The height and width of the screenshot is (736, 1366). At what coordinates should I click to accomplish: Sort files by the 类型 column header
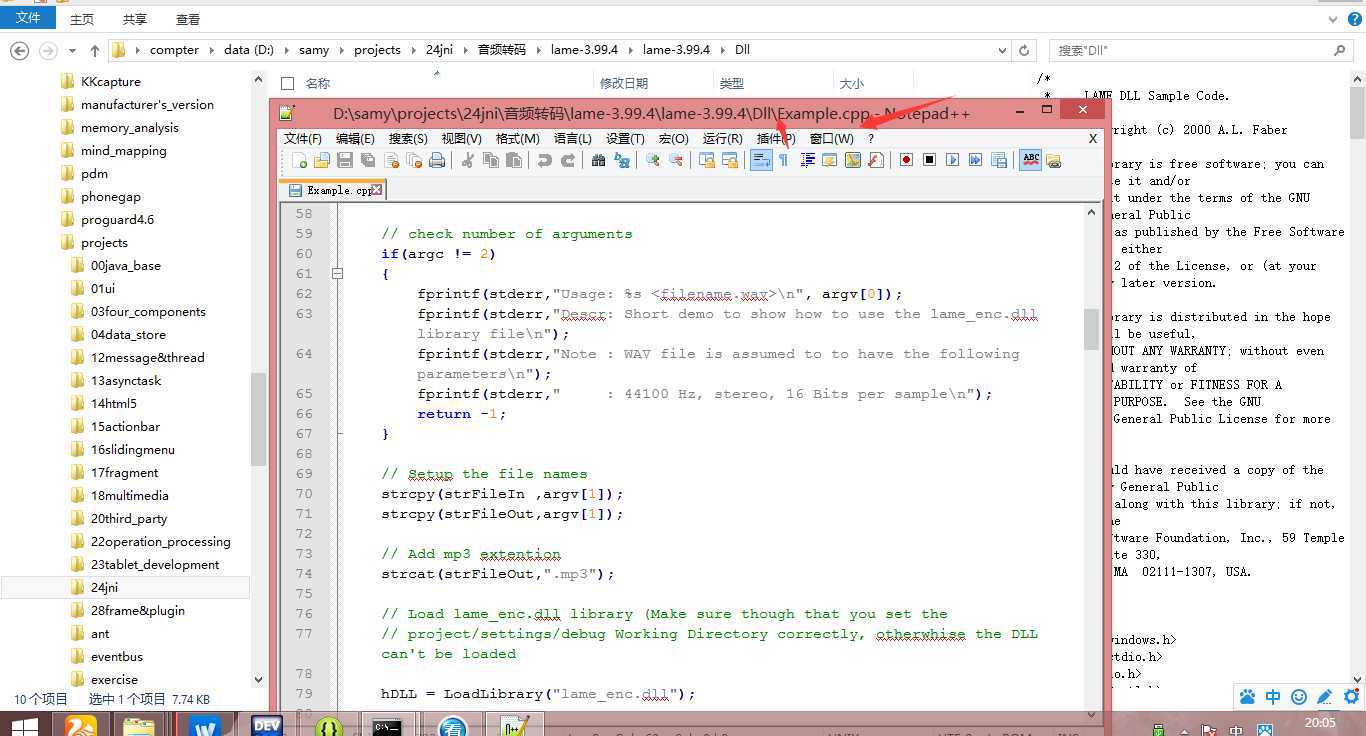pyautogui.click(x=731, y=84)
